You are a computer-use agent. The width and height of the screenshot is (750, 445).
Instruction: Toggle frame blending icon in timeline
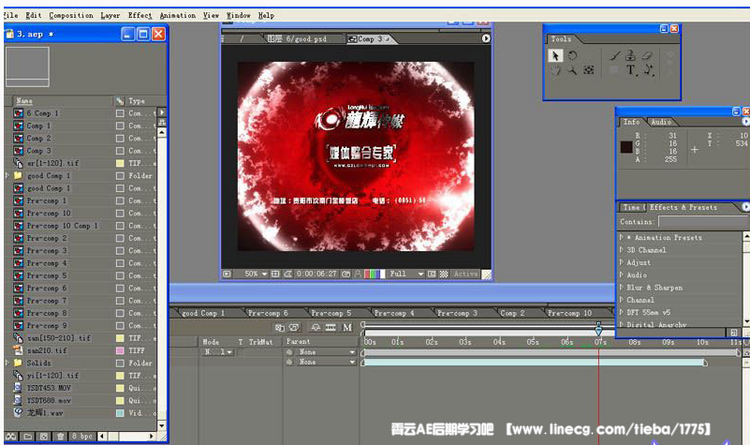point(331,327)
